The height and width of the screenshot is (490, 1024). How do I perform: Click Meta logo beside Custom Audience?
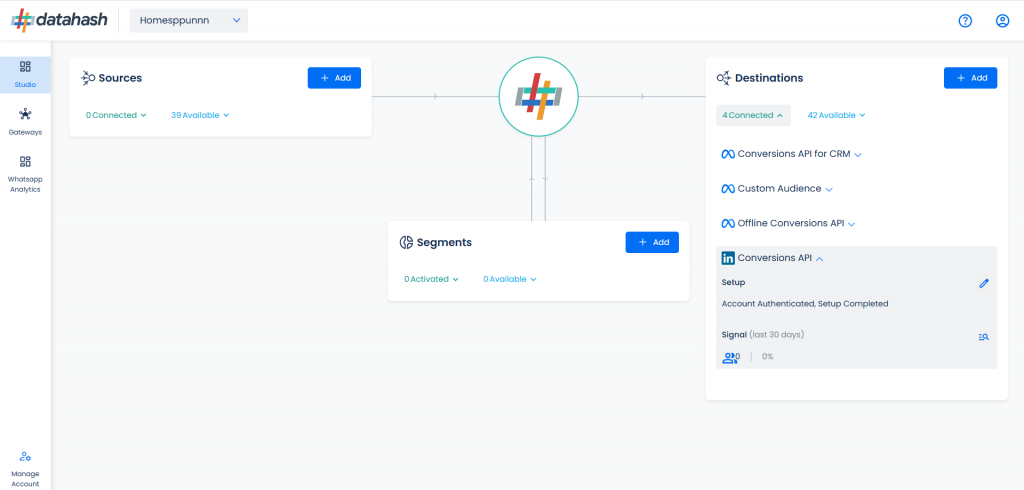728,189
